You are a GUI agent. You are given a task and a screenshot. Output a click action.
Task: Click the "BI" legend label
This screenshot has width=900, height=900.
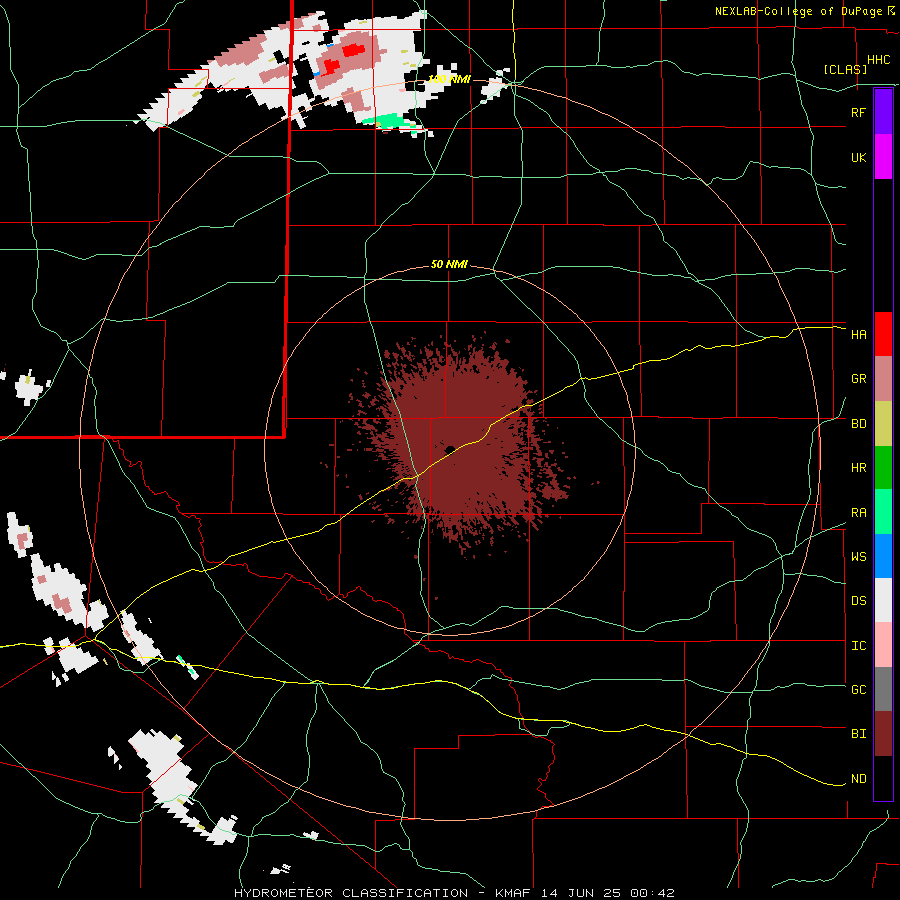pyautogui.click(x=858, y=734)
